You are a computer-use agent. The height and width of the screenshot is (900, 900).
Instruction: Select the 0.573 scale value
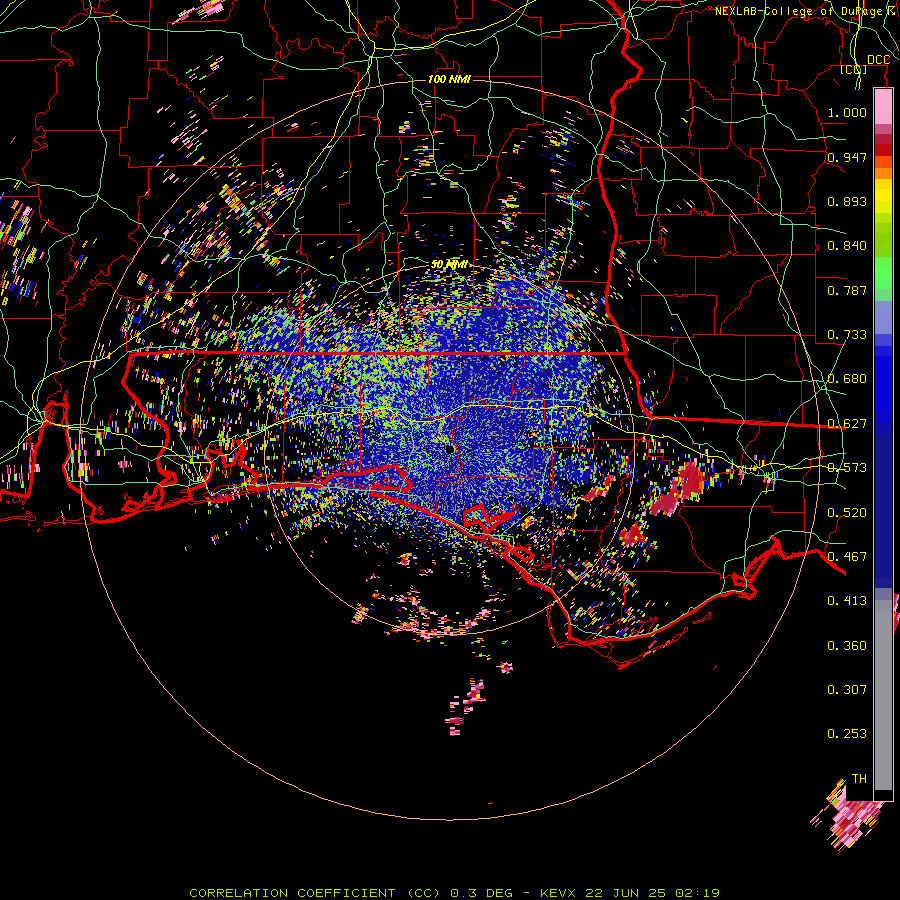click(847, 467)
